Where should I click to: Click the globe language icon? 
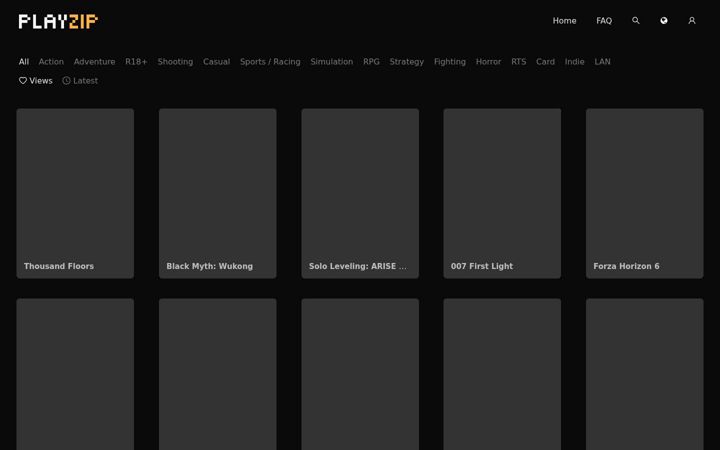click(x=664, y=21)
